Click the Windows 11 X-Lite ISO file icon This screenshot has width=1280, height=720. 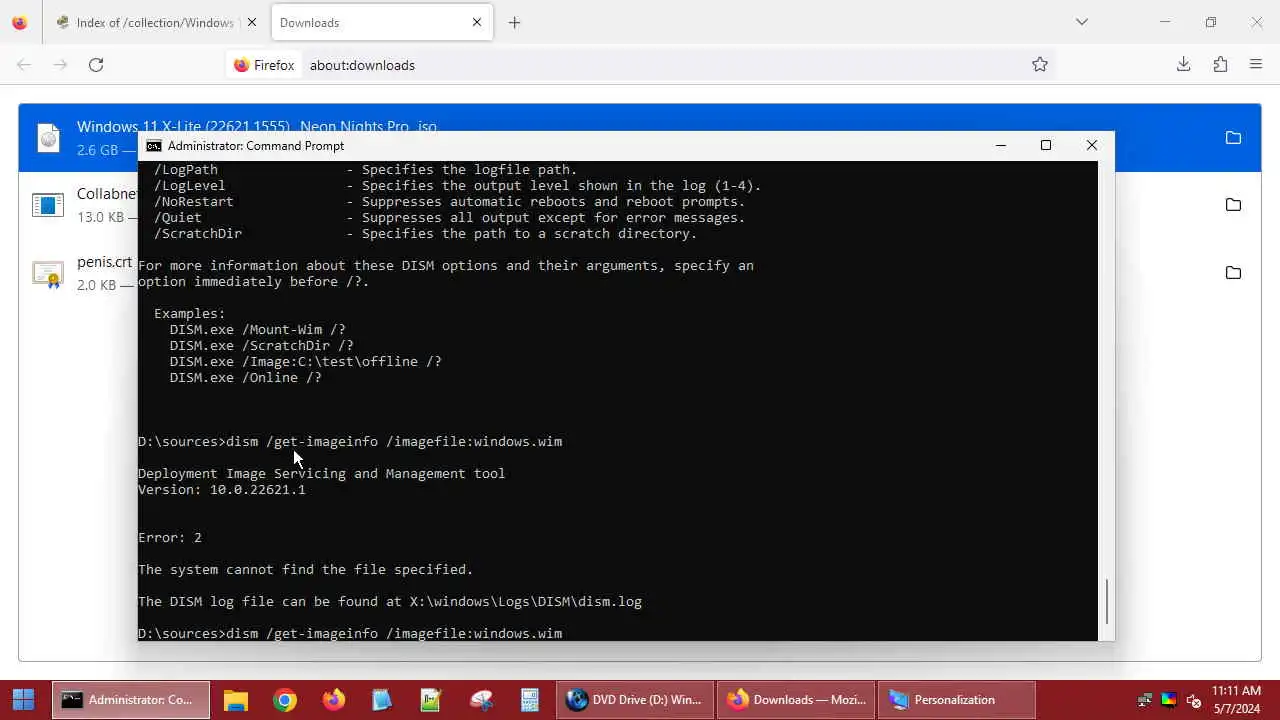48,138
